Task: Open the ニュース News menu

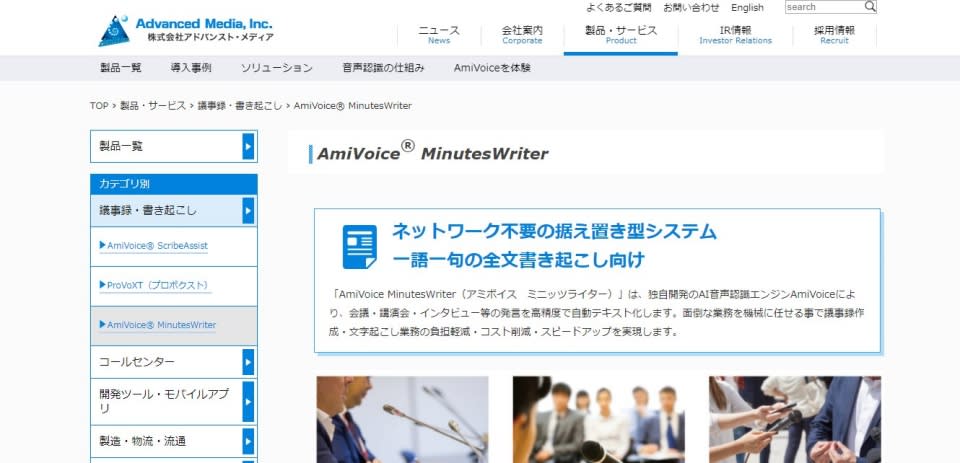Action: point(439,35)
